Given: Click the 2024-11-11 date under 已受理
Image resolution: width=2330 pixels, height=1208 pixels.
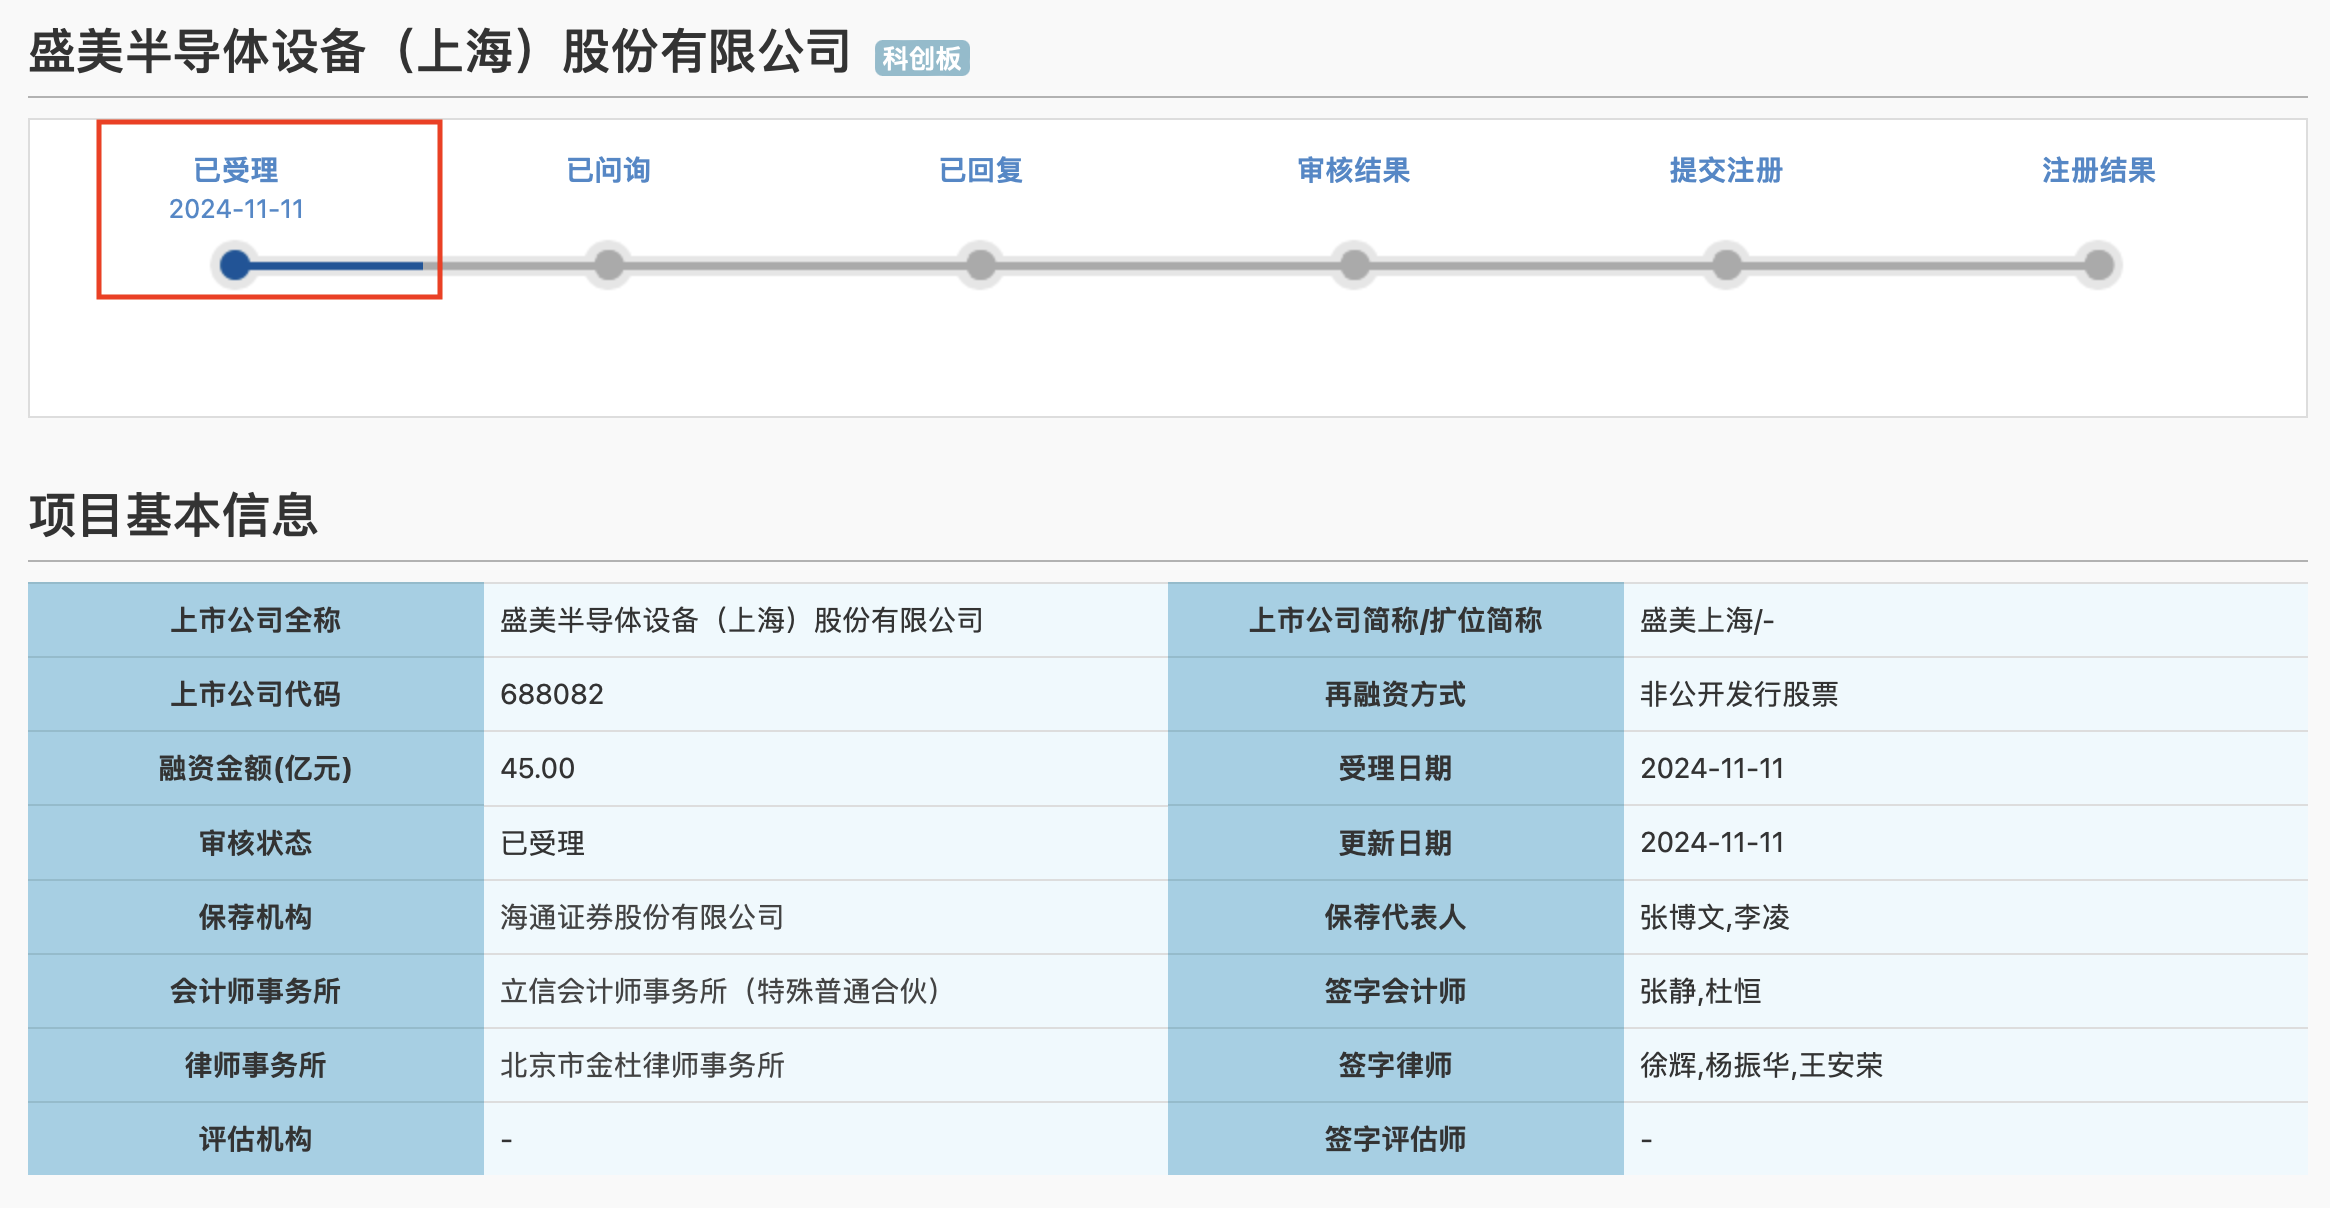Looking at the screenshot, I should pyautogui.click(x=236, y=209).
